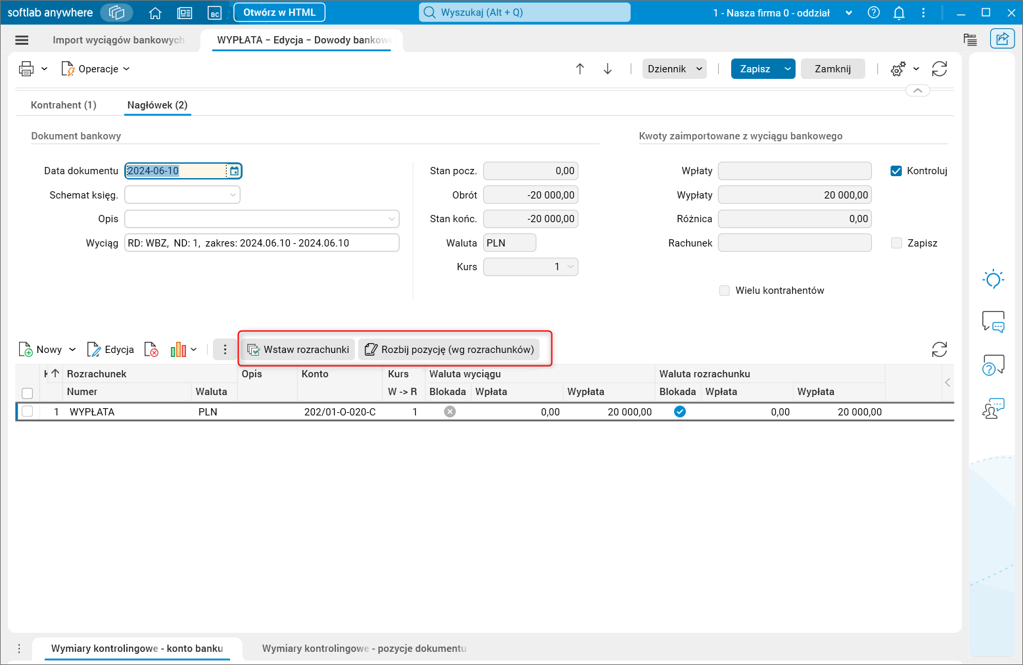Expand the settings gear dropdown arrow

(916, 69)
